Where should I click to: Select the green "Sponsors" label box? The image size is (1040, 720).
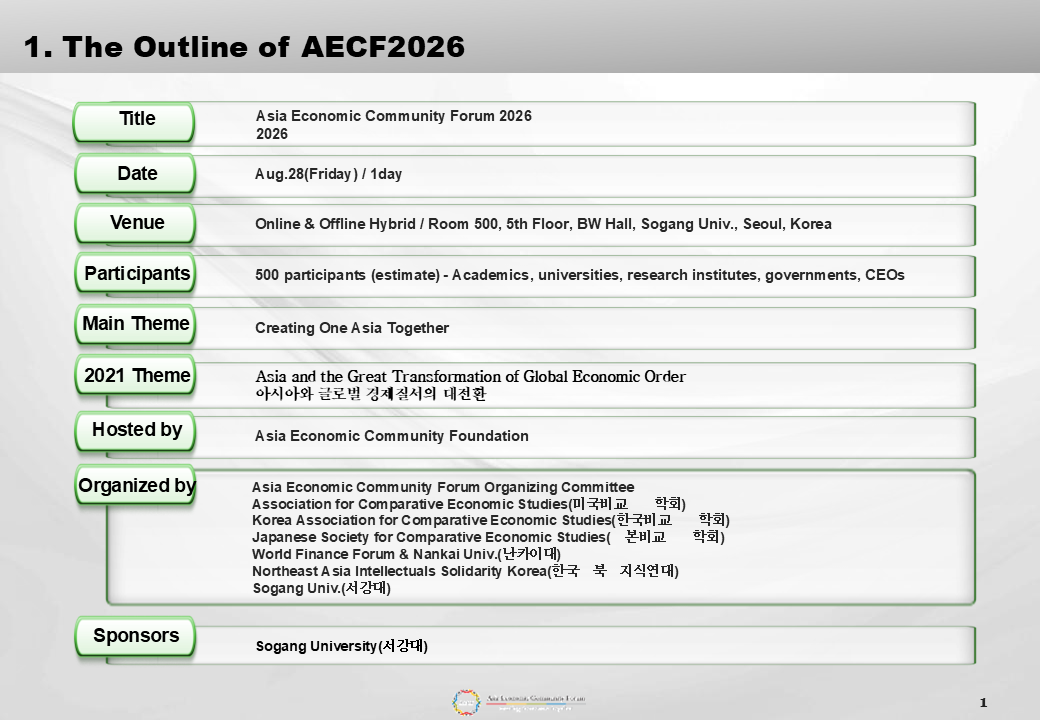[135, 636]
